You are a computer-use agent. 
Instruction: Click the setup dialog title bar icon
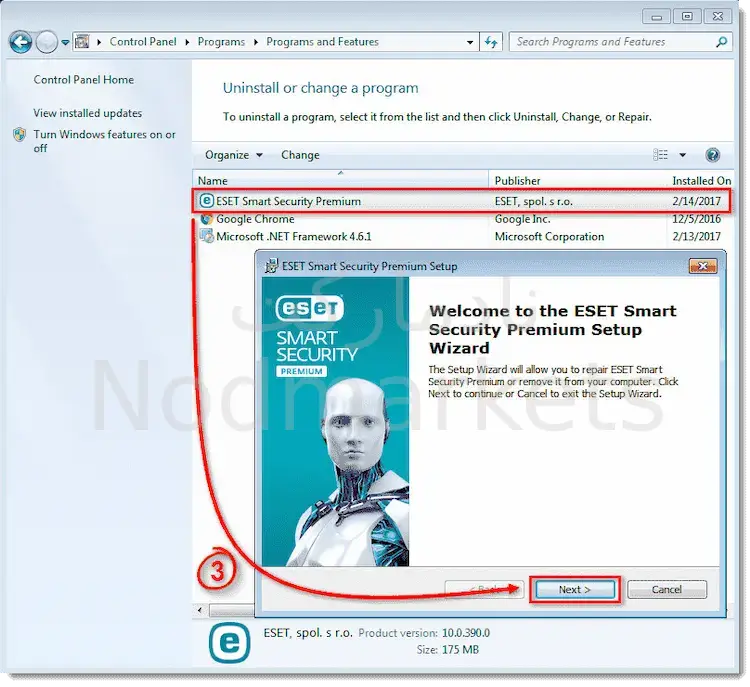coord(271,266)
